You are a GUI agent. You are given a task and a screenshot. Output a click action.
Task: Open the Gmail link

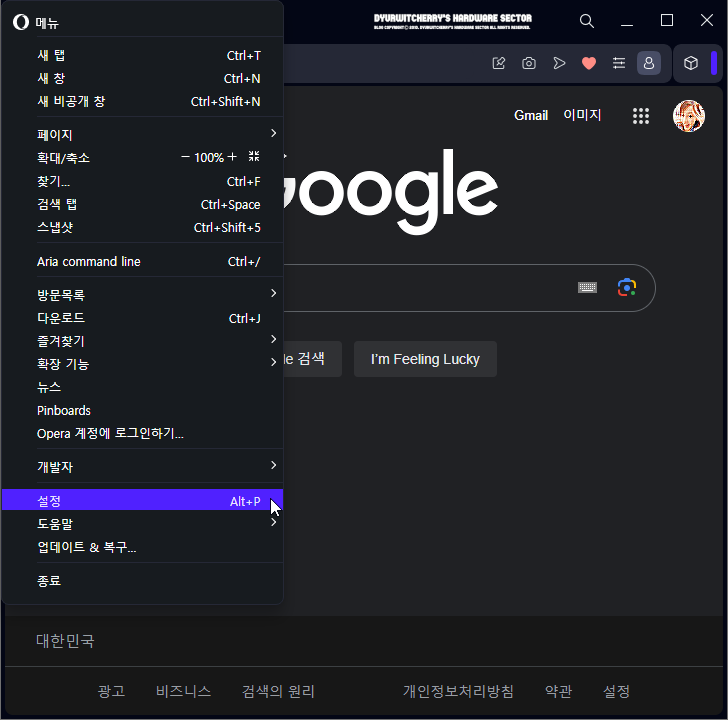[531, 115]
